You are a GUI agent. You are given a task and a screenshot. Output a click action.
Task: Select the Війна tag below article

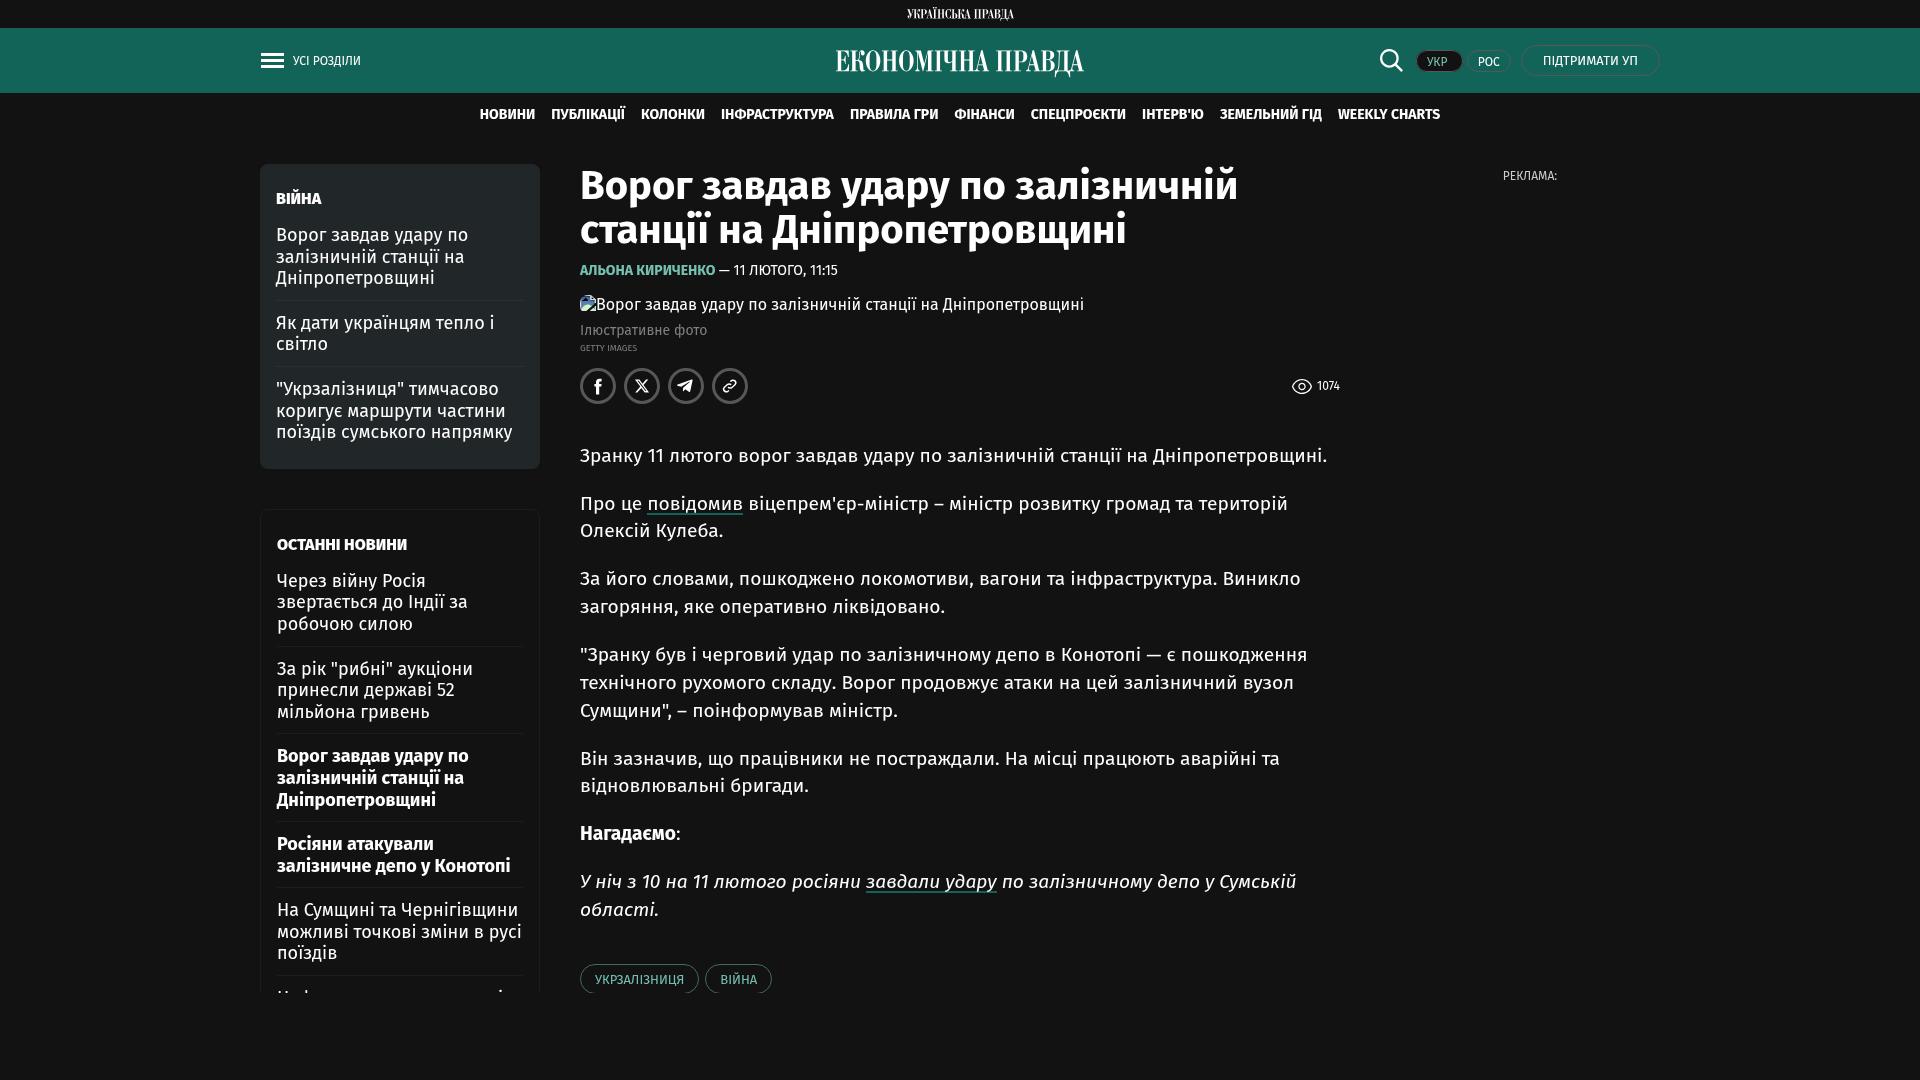pyautogui.click(x=738, y=979)
